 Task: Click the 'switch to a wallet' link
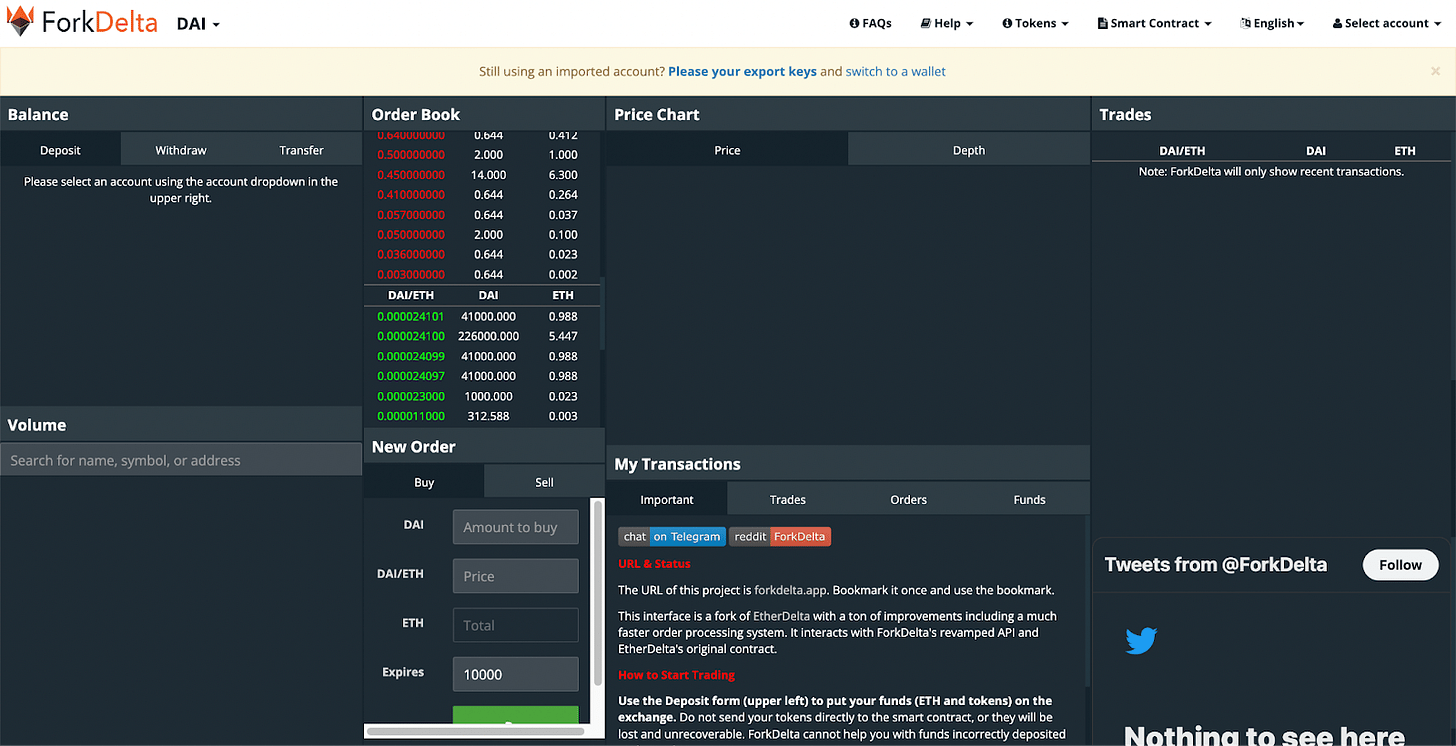point(896,71)
